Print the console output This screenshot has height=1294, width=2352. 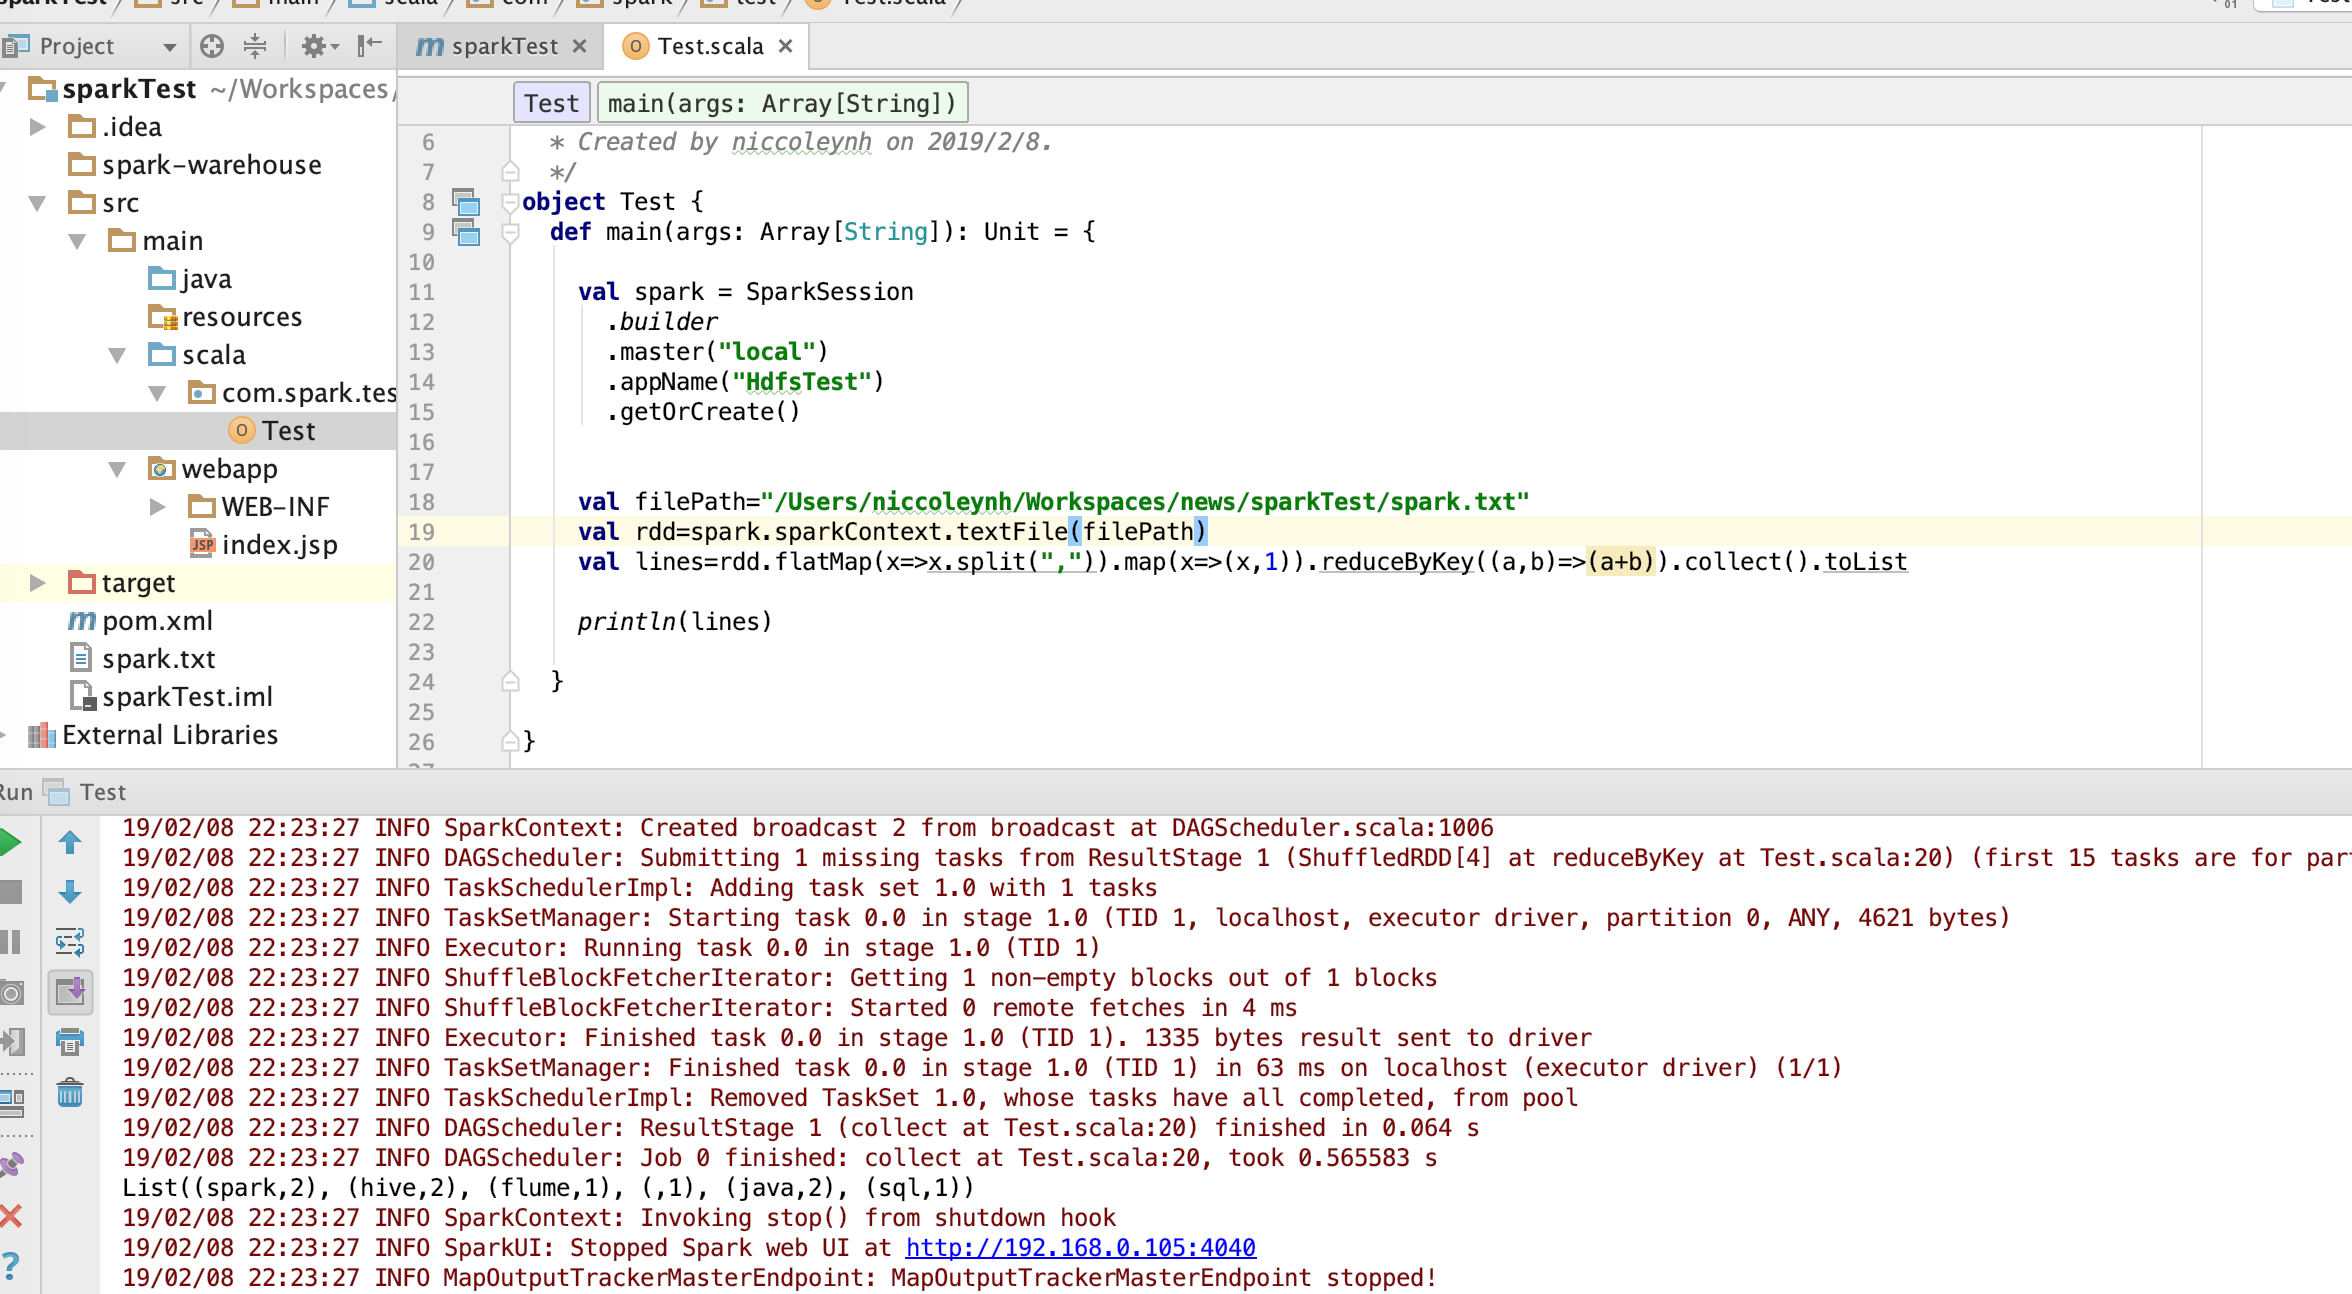click(70, 1041)
